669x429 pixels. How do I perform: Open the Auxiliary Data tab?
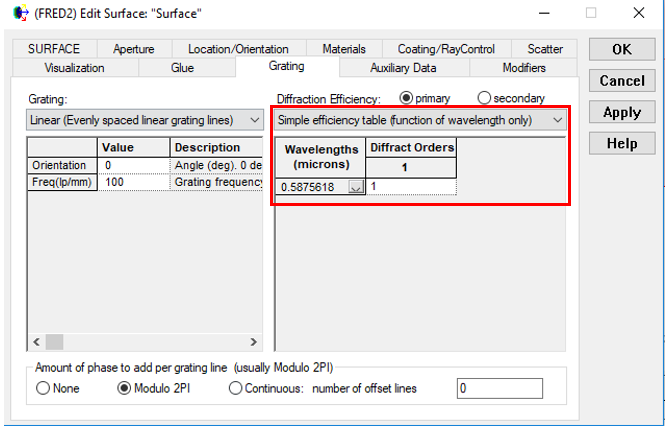(403, 68)
